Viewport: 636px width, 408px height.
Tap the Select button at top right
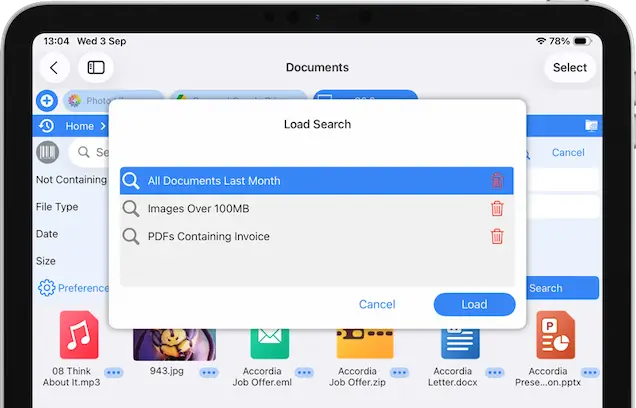click(570, 68)
